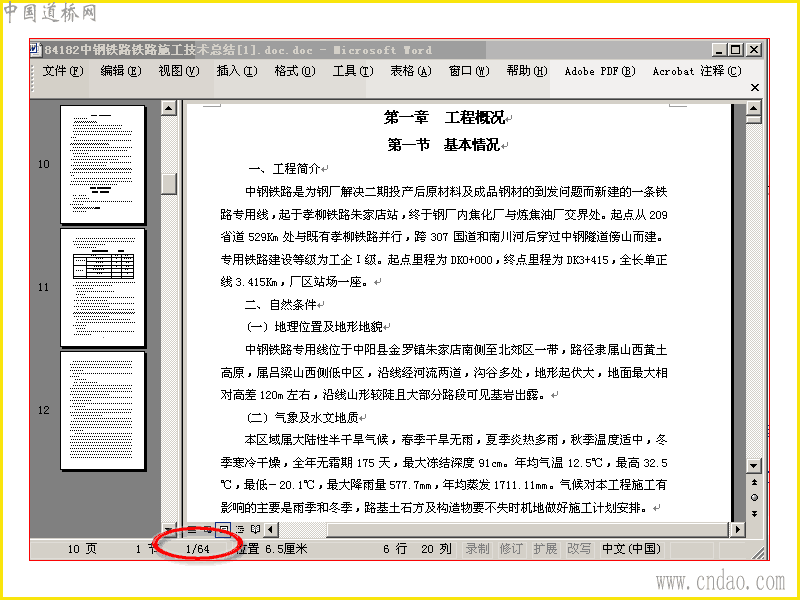Go to previous page double-arrow button
Screen dimensions: 800x600
(x=755, y=482)
